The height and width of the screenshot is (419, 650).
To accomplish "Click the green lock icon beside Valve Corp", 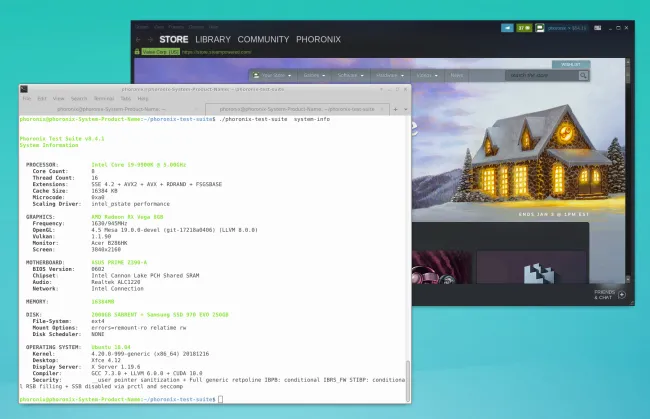I will (137, 52).
